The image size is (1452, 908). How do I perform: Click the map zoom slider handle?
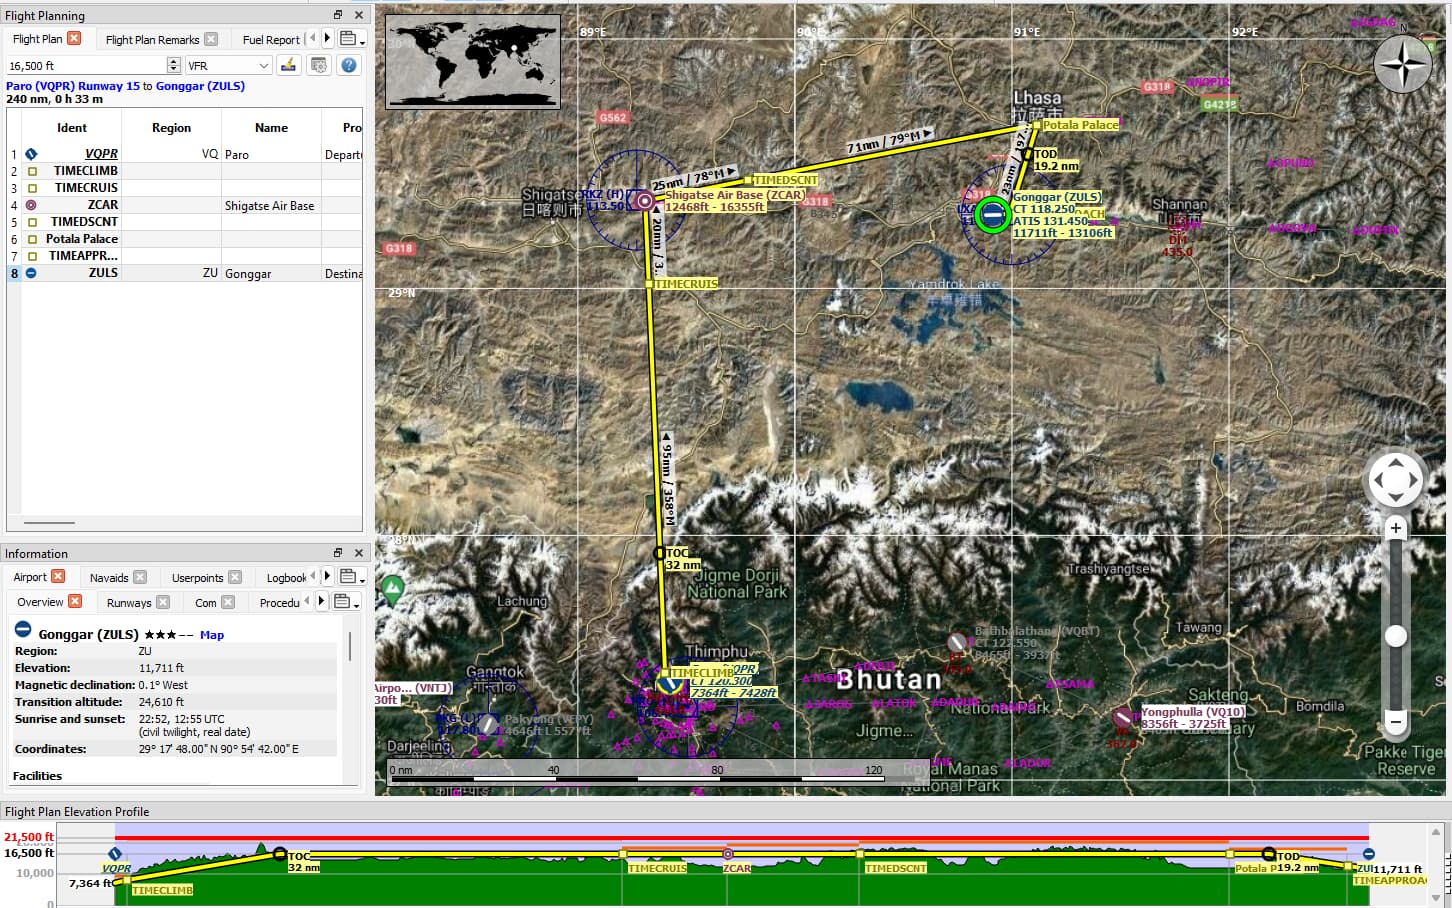tap(1395, 636)
